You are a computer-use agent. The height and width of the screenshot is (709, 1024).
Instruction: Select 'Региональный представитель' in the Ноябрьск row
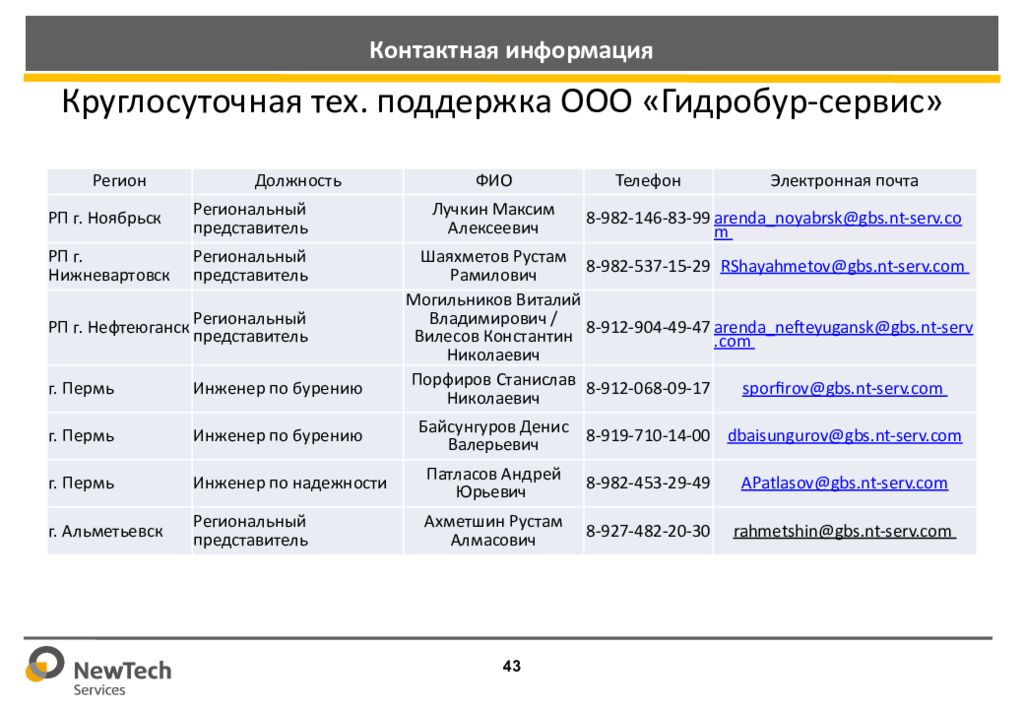tap(251, 219)
